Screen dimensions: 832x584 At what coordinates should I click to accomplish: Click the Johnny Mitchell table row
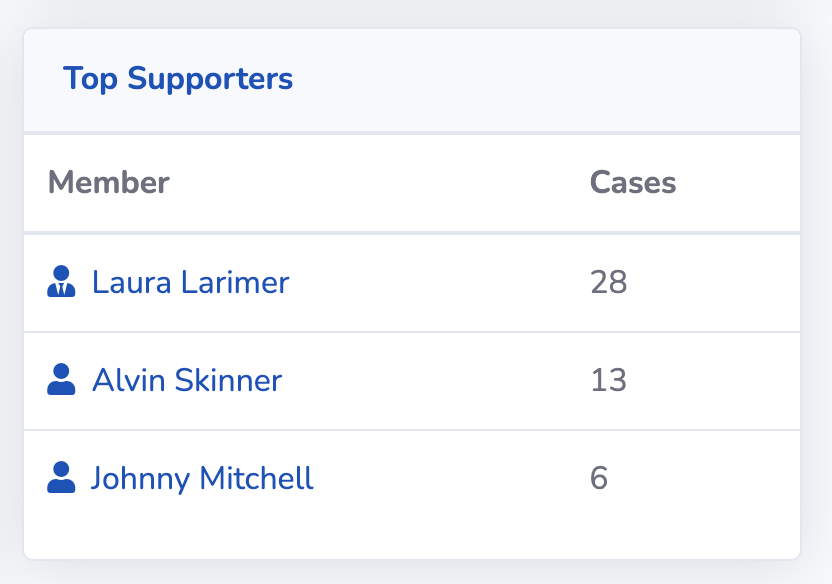pos(412,479)
